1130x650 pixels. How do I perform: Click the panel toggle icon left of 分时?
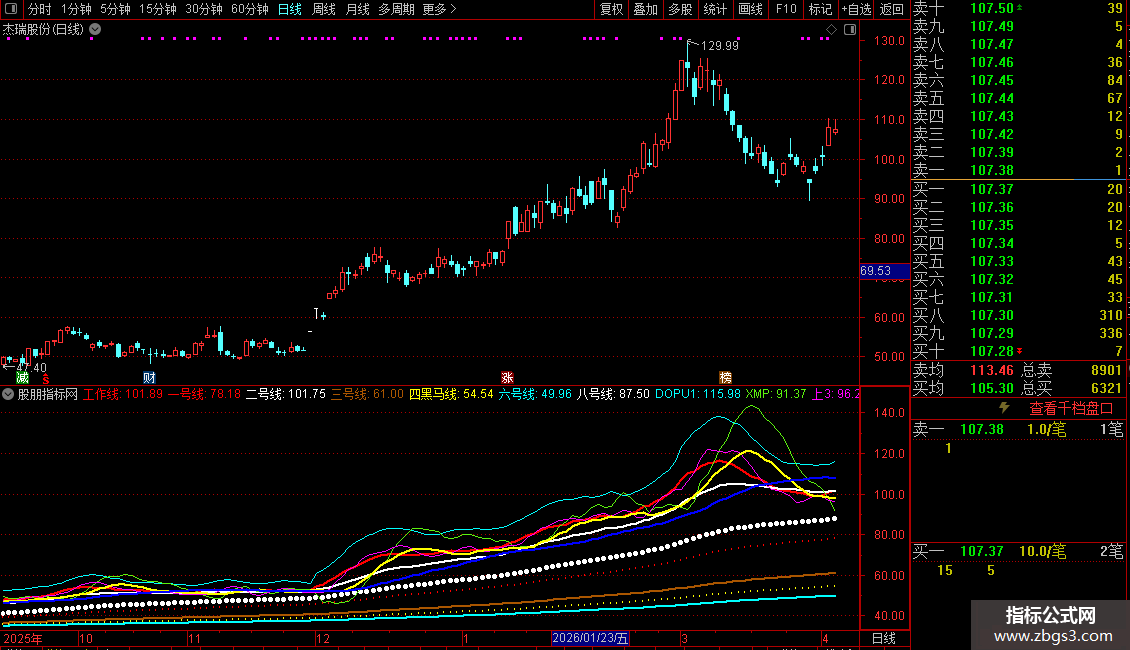tap(11, 9)
